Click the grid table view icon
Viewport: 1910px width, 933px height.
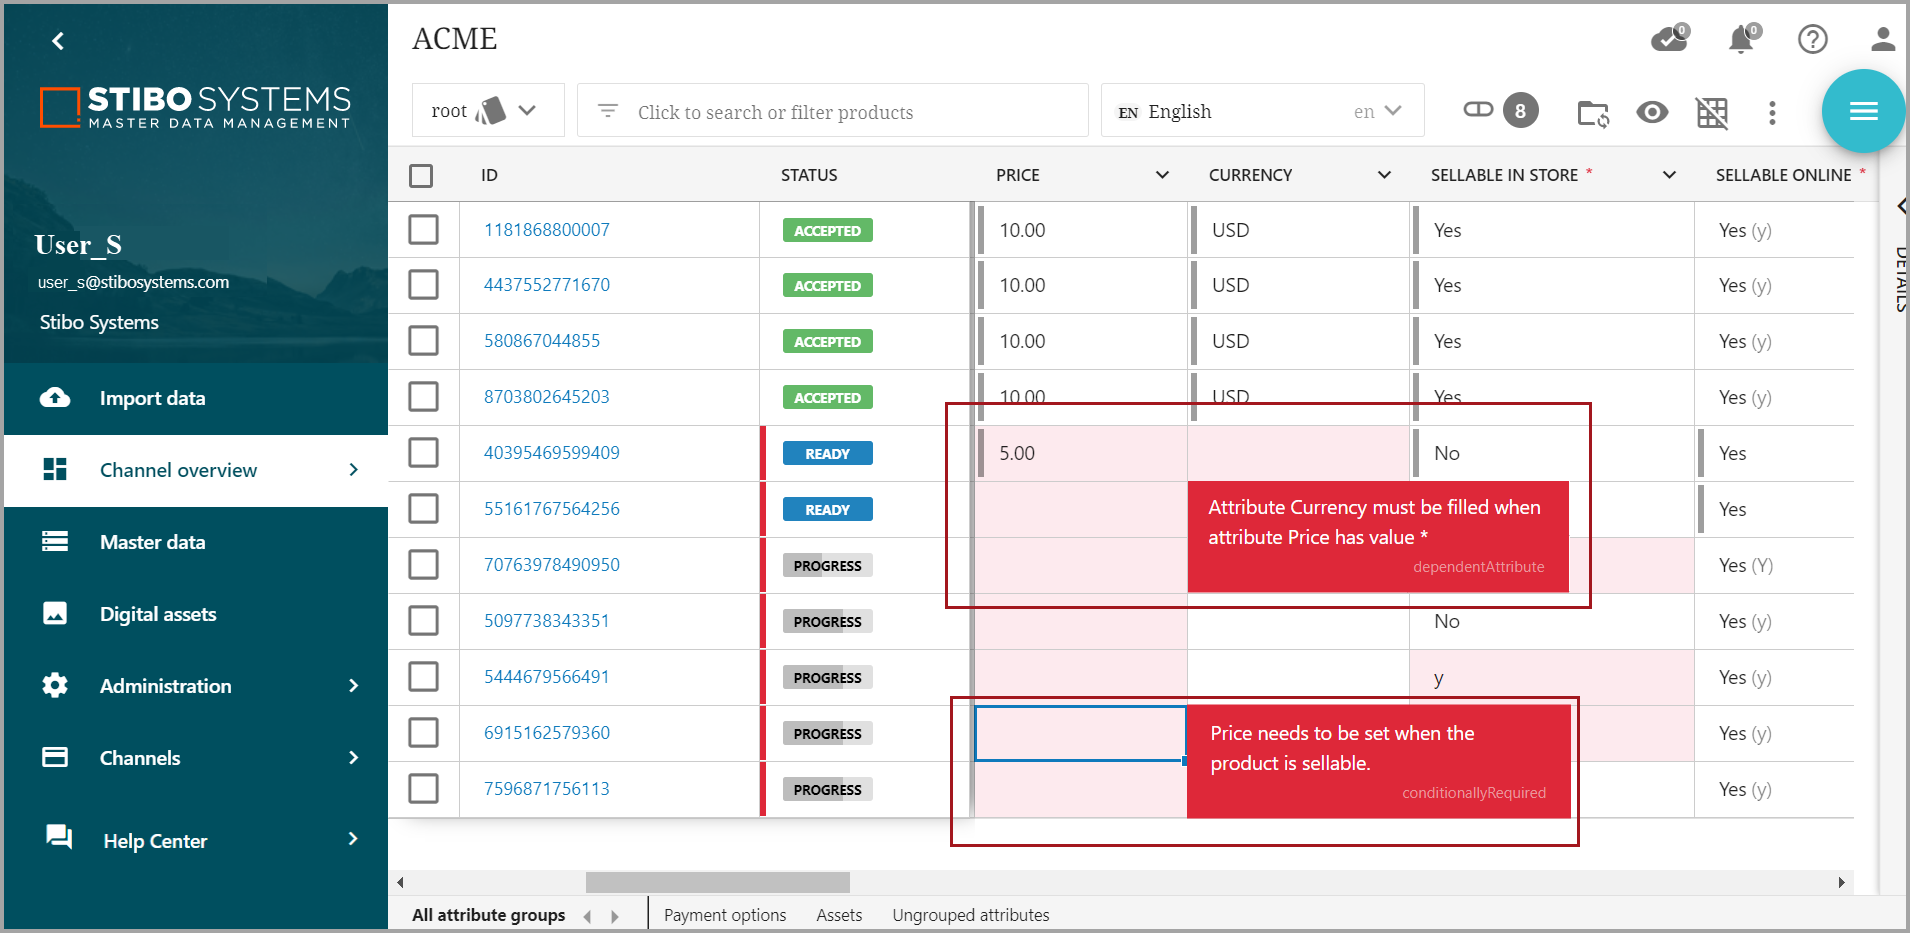pyautogui.click(x=1711, y=113)
